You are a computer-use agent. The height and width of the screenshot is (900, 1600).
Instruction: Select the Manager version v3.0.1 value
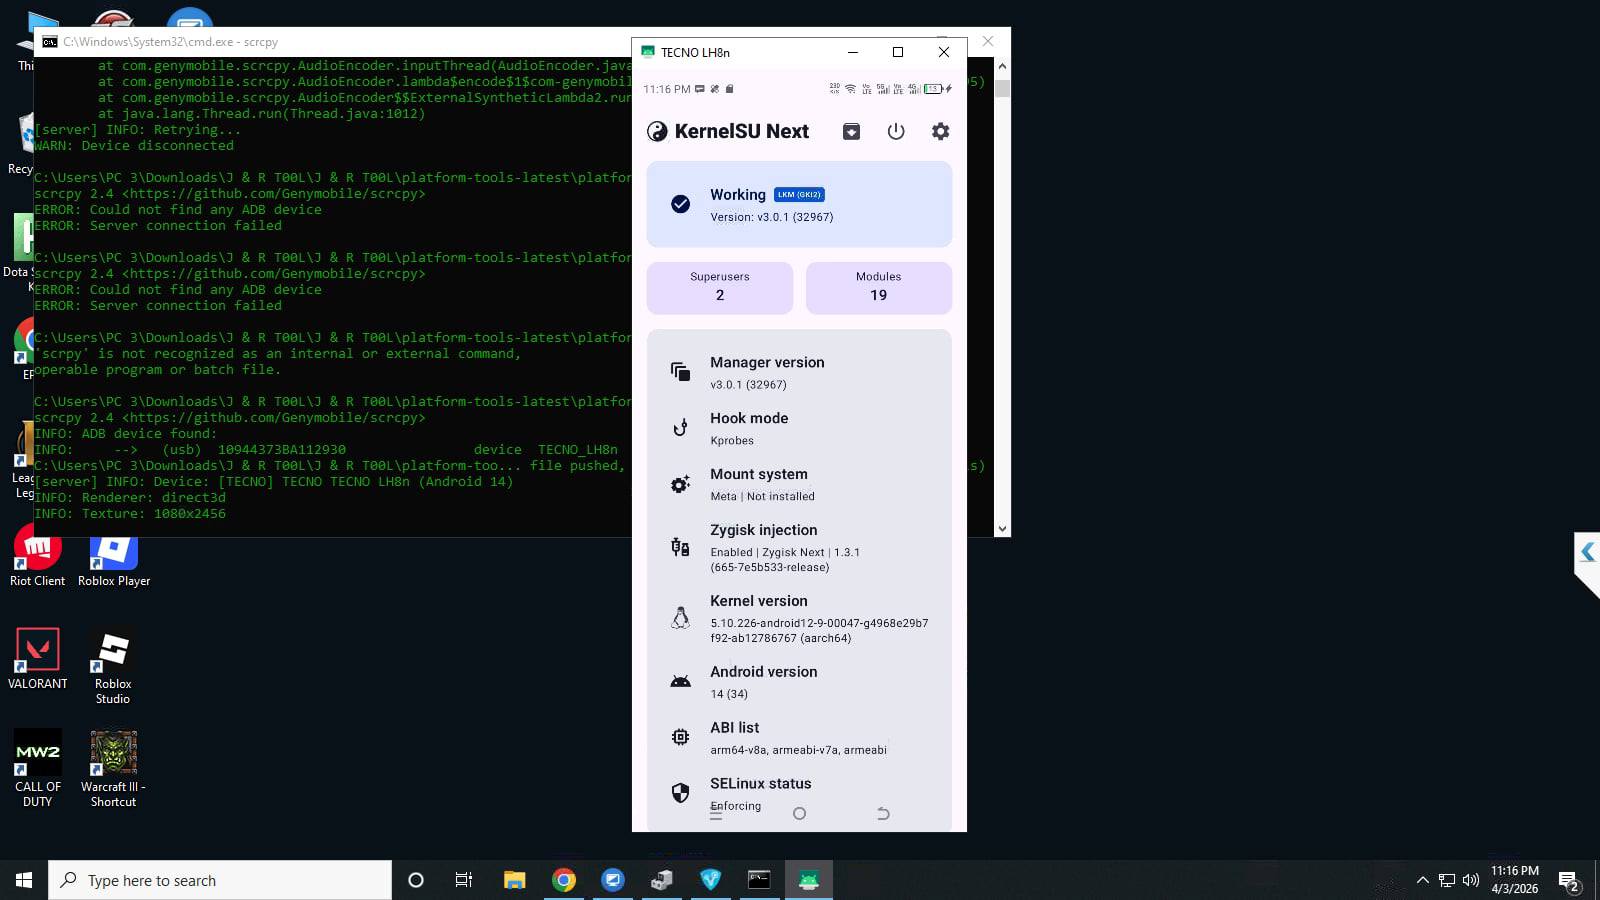748,385
